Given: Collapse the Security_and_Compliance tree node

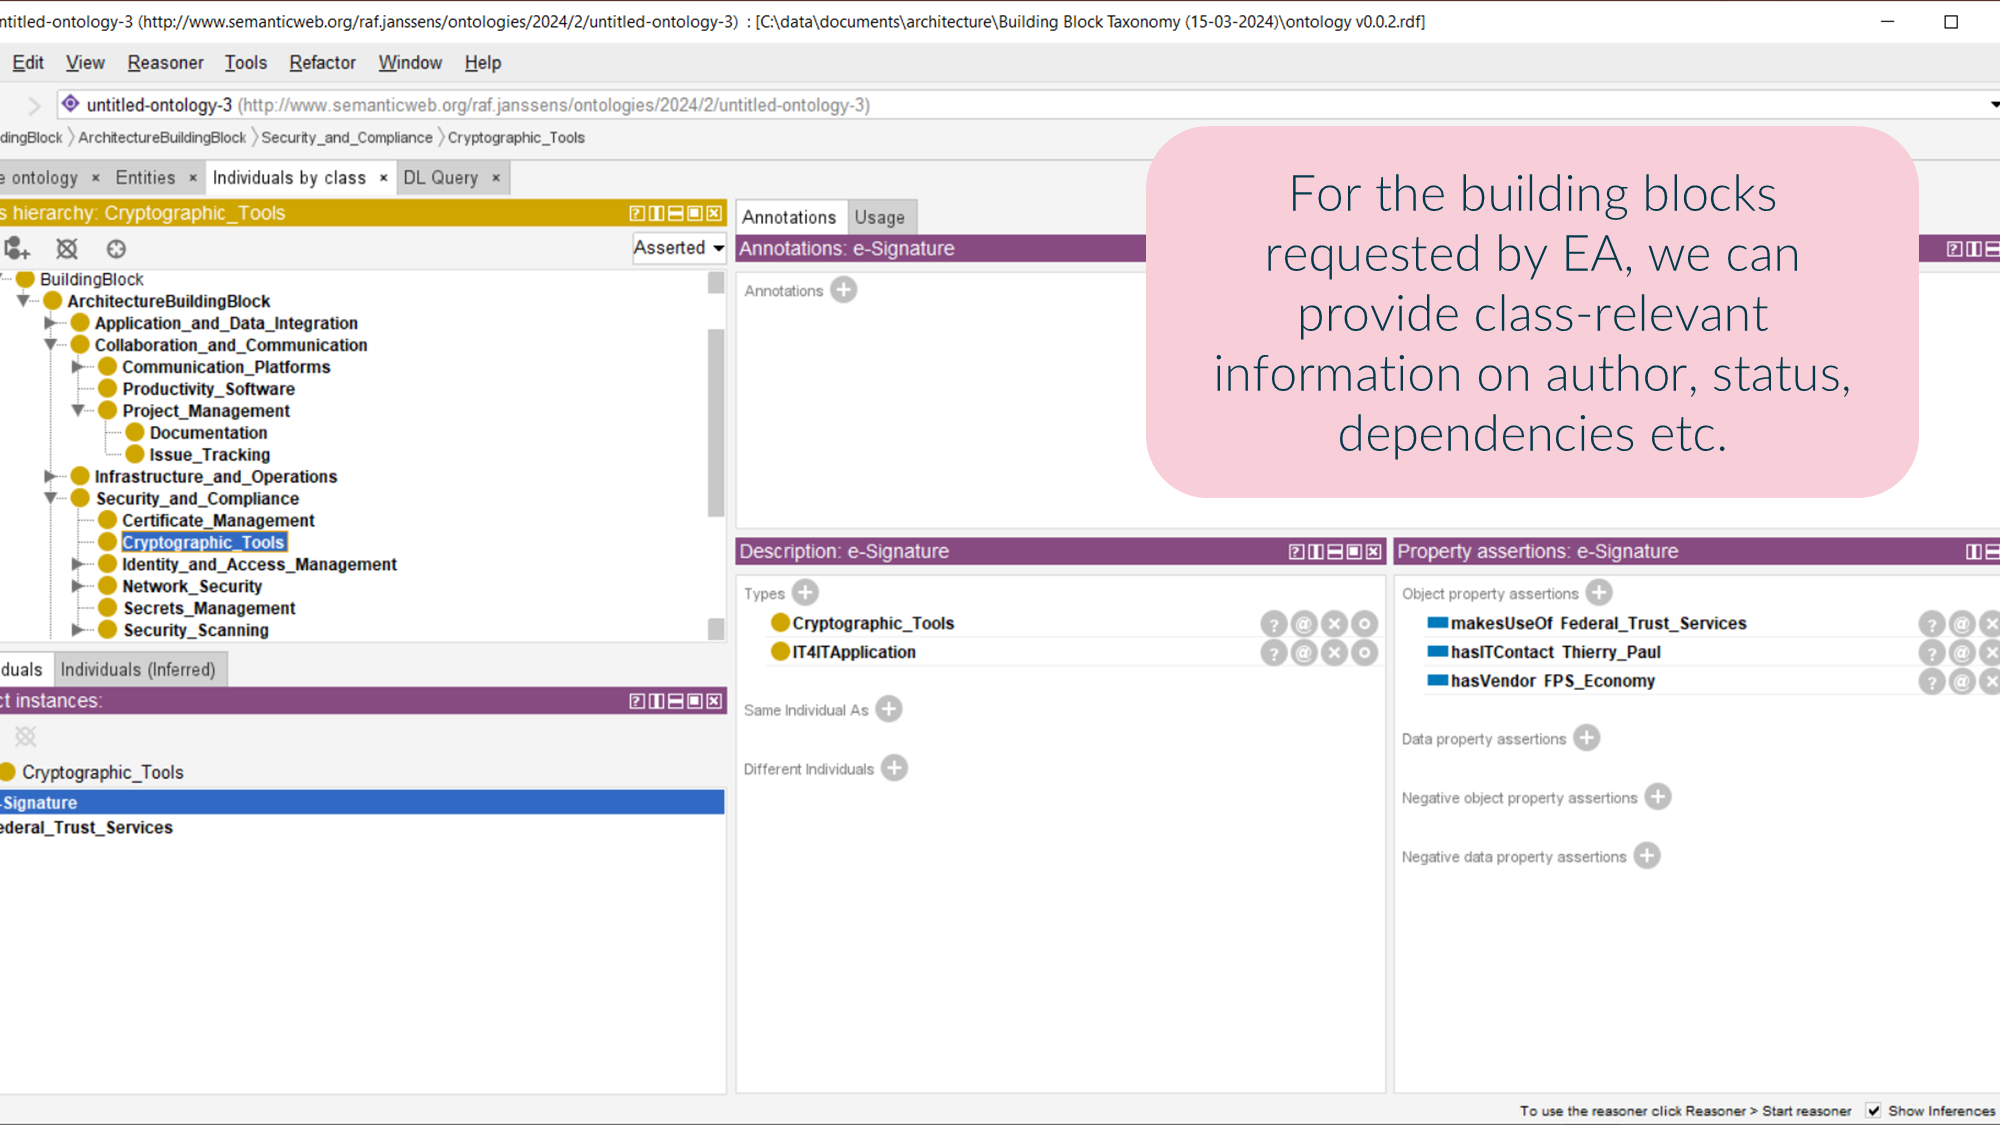Looking at the screenshot, I should tap(51, 498).
